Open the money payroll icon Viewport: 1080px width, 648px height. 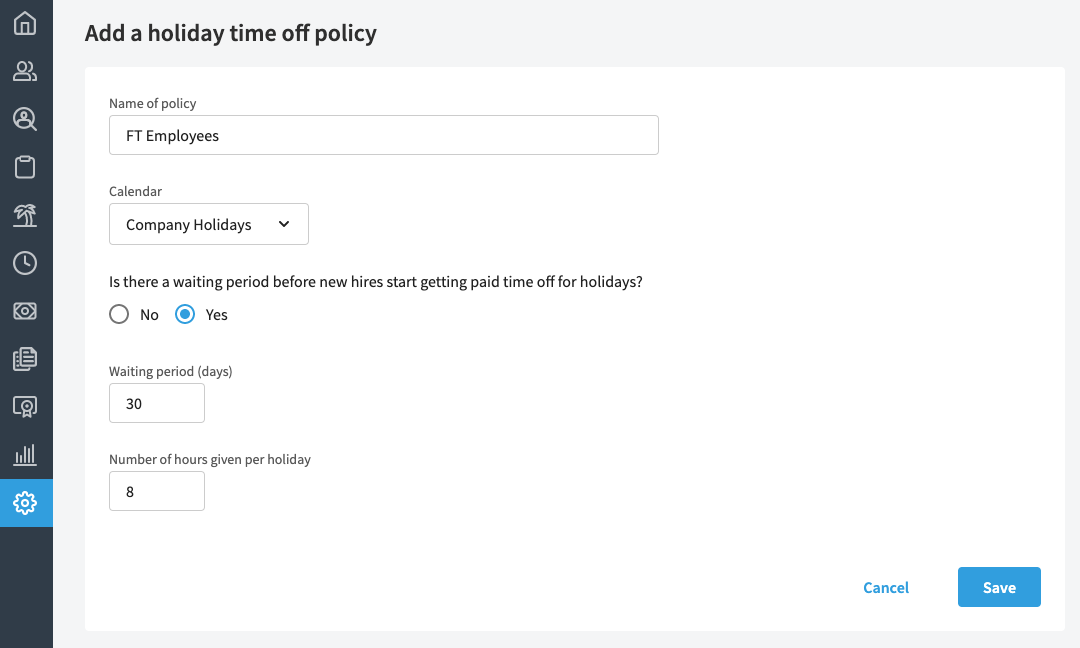click(x=25, y=311)
